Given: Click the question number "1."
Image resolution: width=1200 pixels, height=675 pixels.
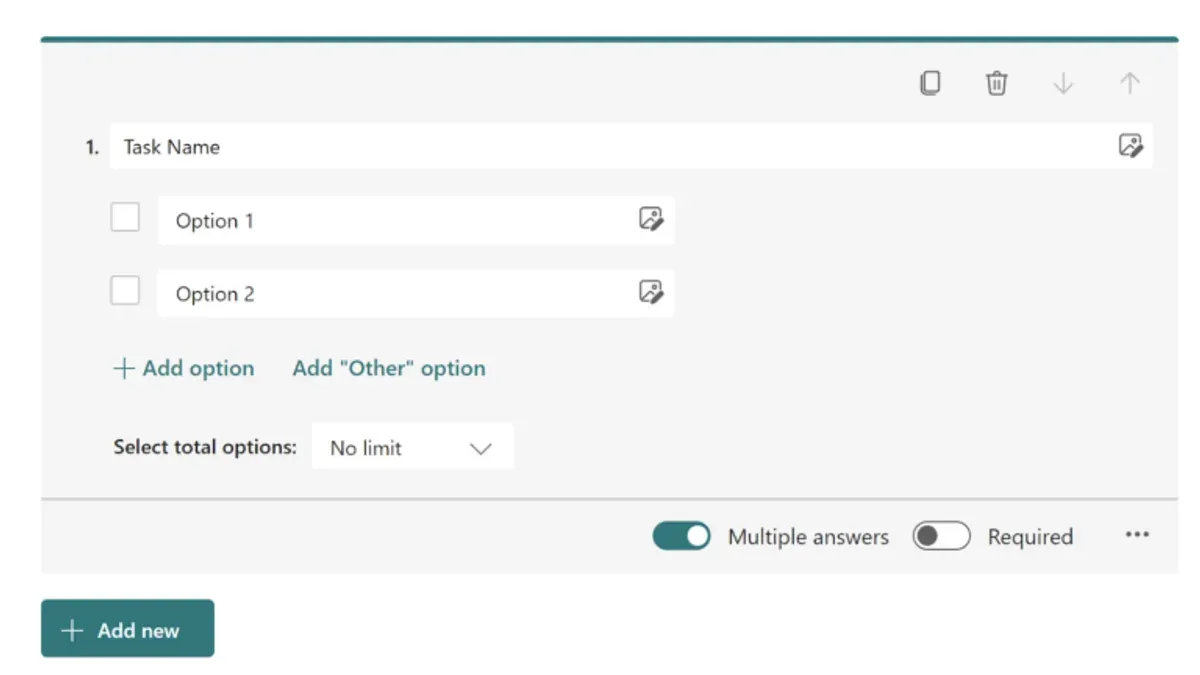Looking at the screenshot, I should click(92, 147).
